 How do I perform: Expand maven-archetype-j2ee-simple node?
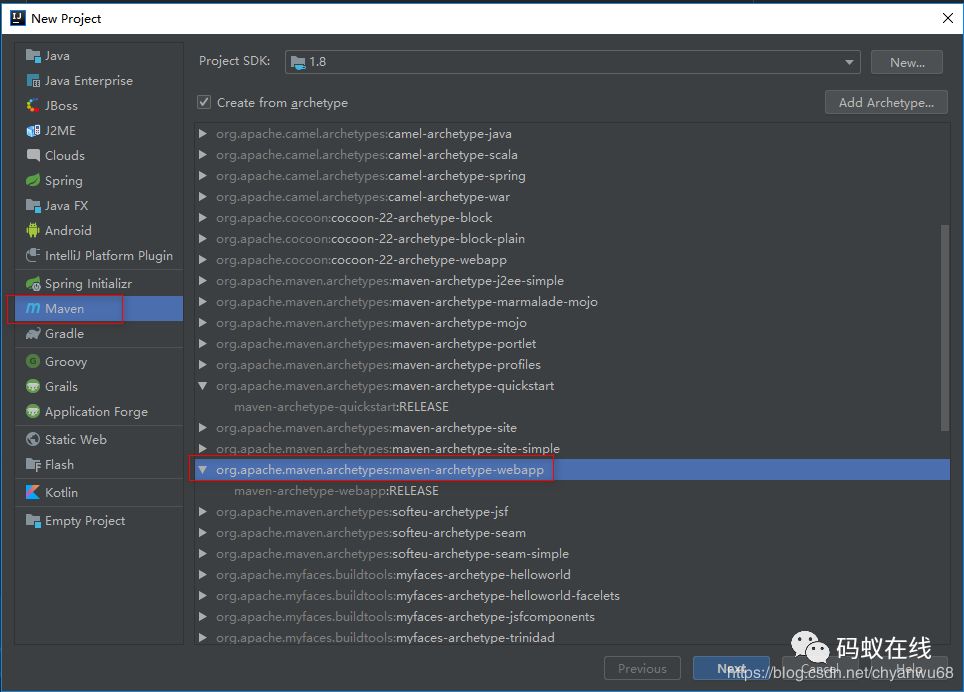(202, 281)
